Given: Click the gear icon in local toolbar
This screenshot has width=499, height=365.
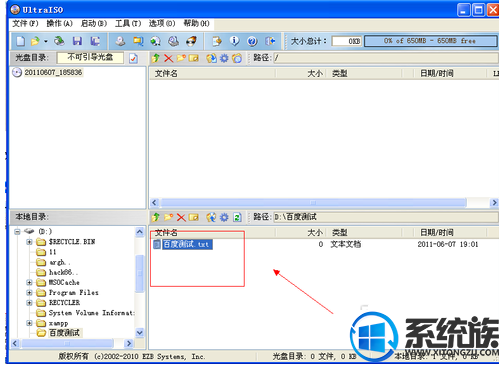Looking at the screenshot, I should 224,218.
